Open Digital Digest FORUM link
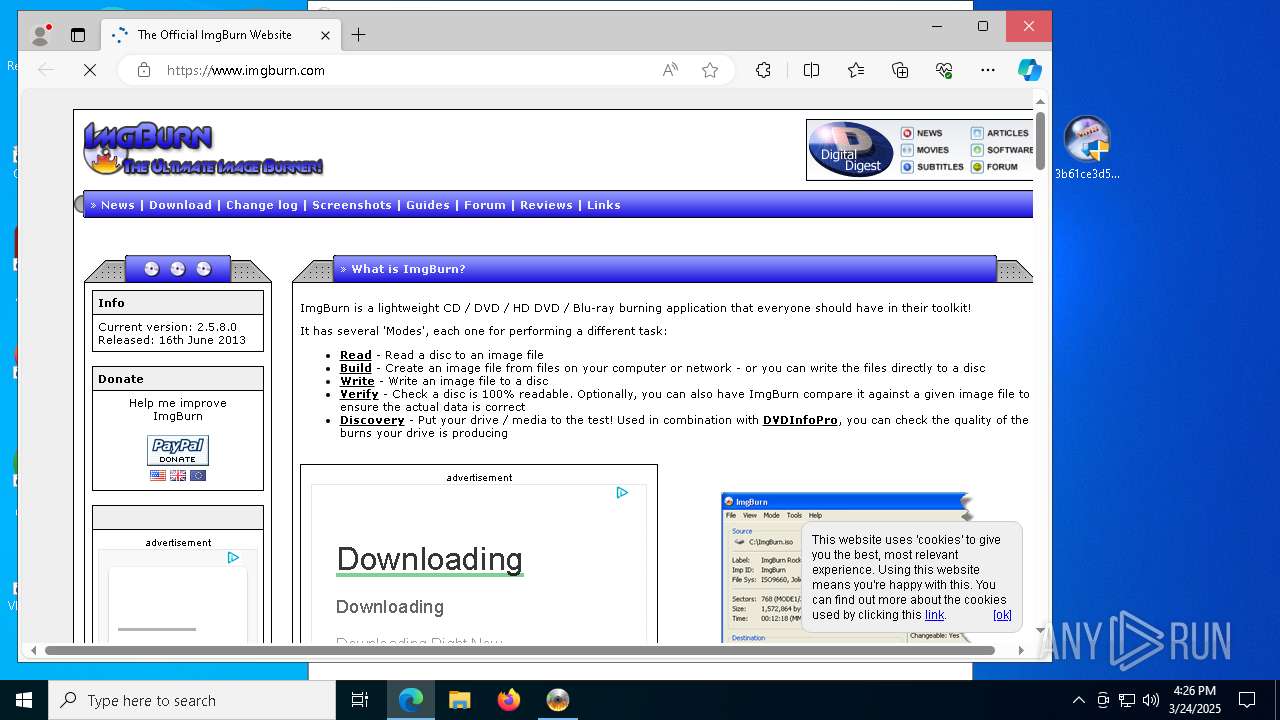 pos(994,167)
